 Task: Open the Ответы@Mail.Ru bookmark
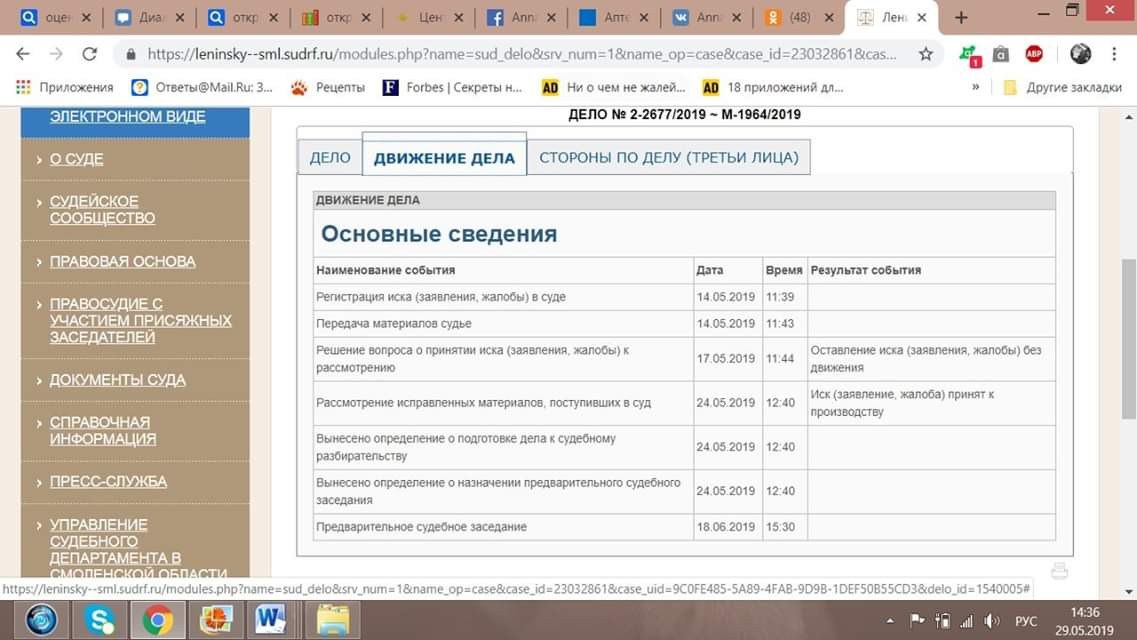tap(202, 87)
